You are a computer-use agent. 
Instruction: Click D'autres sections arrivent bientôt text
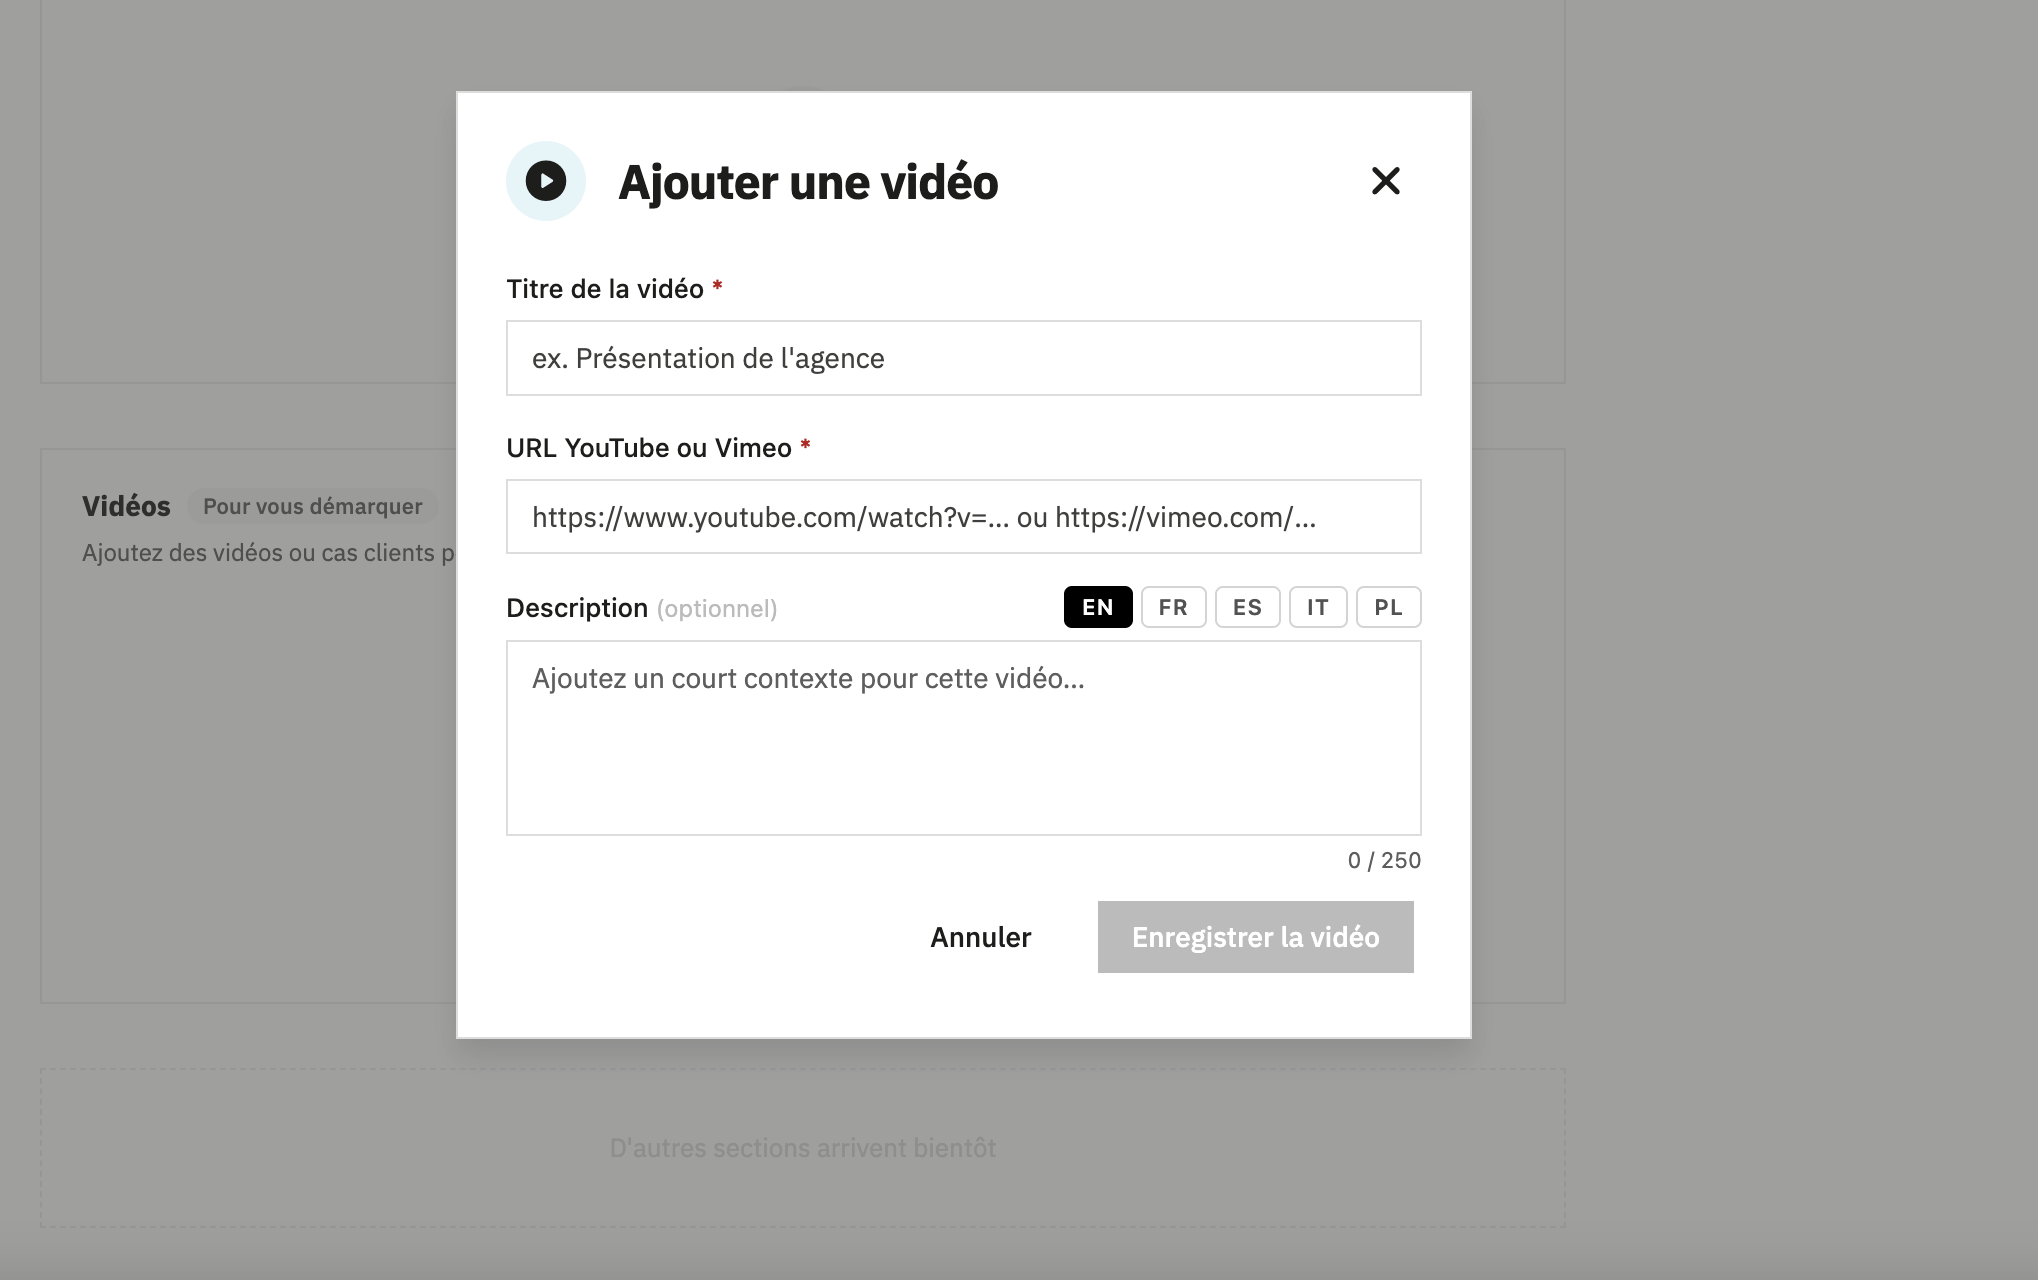coord(803,1148)
